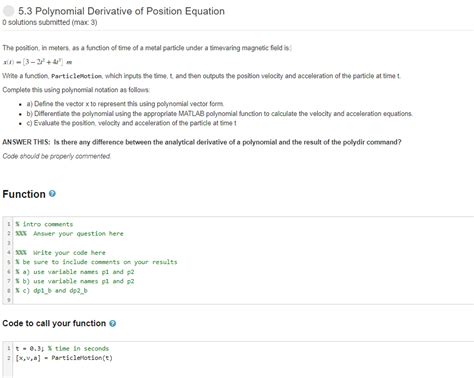Click the 'dp1_b and dp2_b' comment line
The image size is (474, 378).
[x=51, y=291]
